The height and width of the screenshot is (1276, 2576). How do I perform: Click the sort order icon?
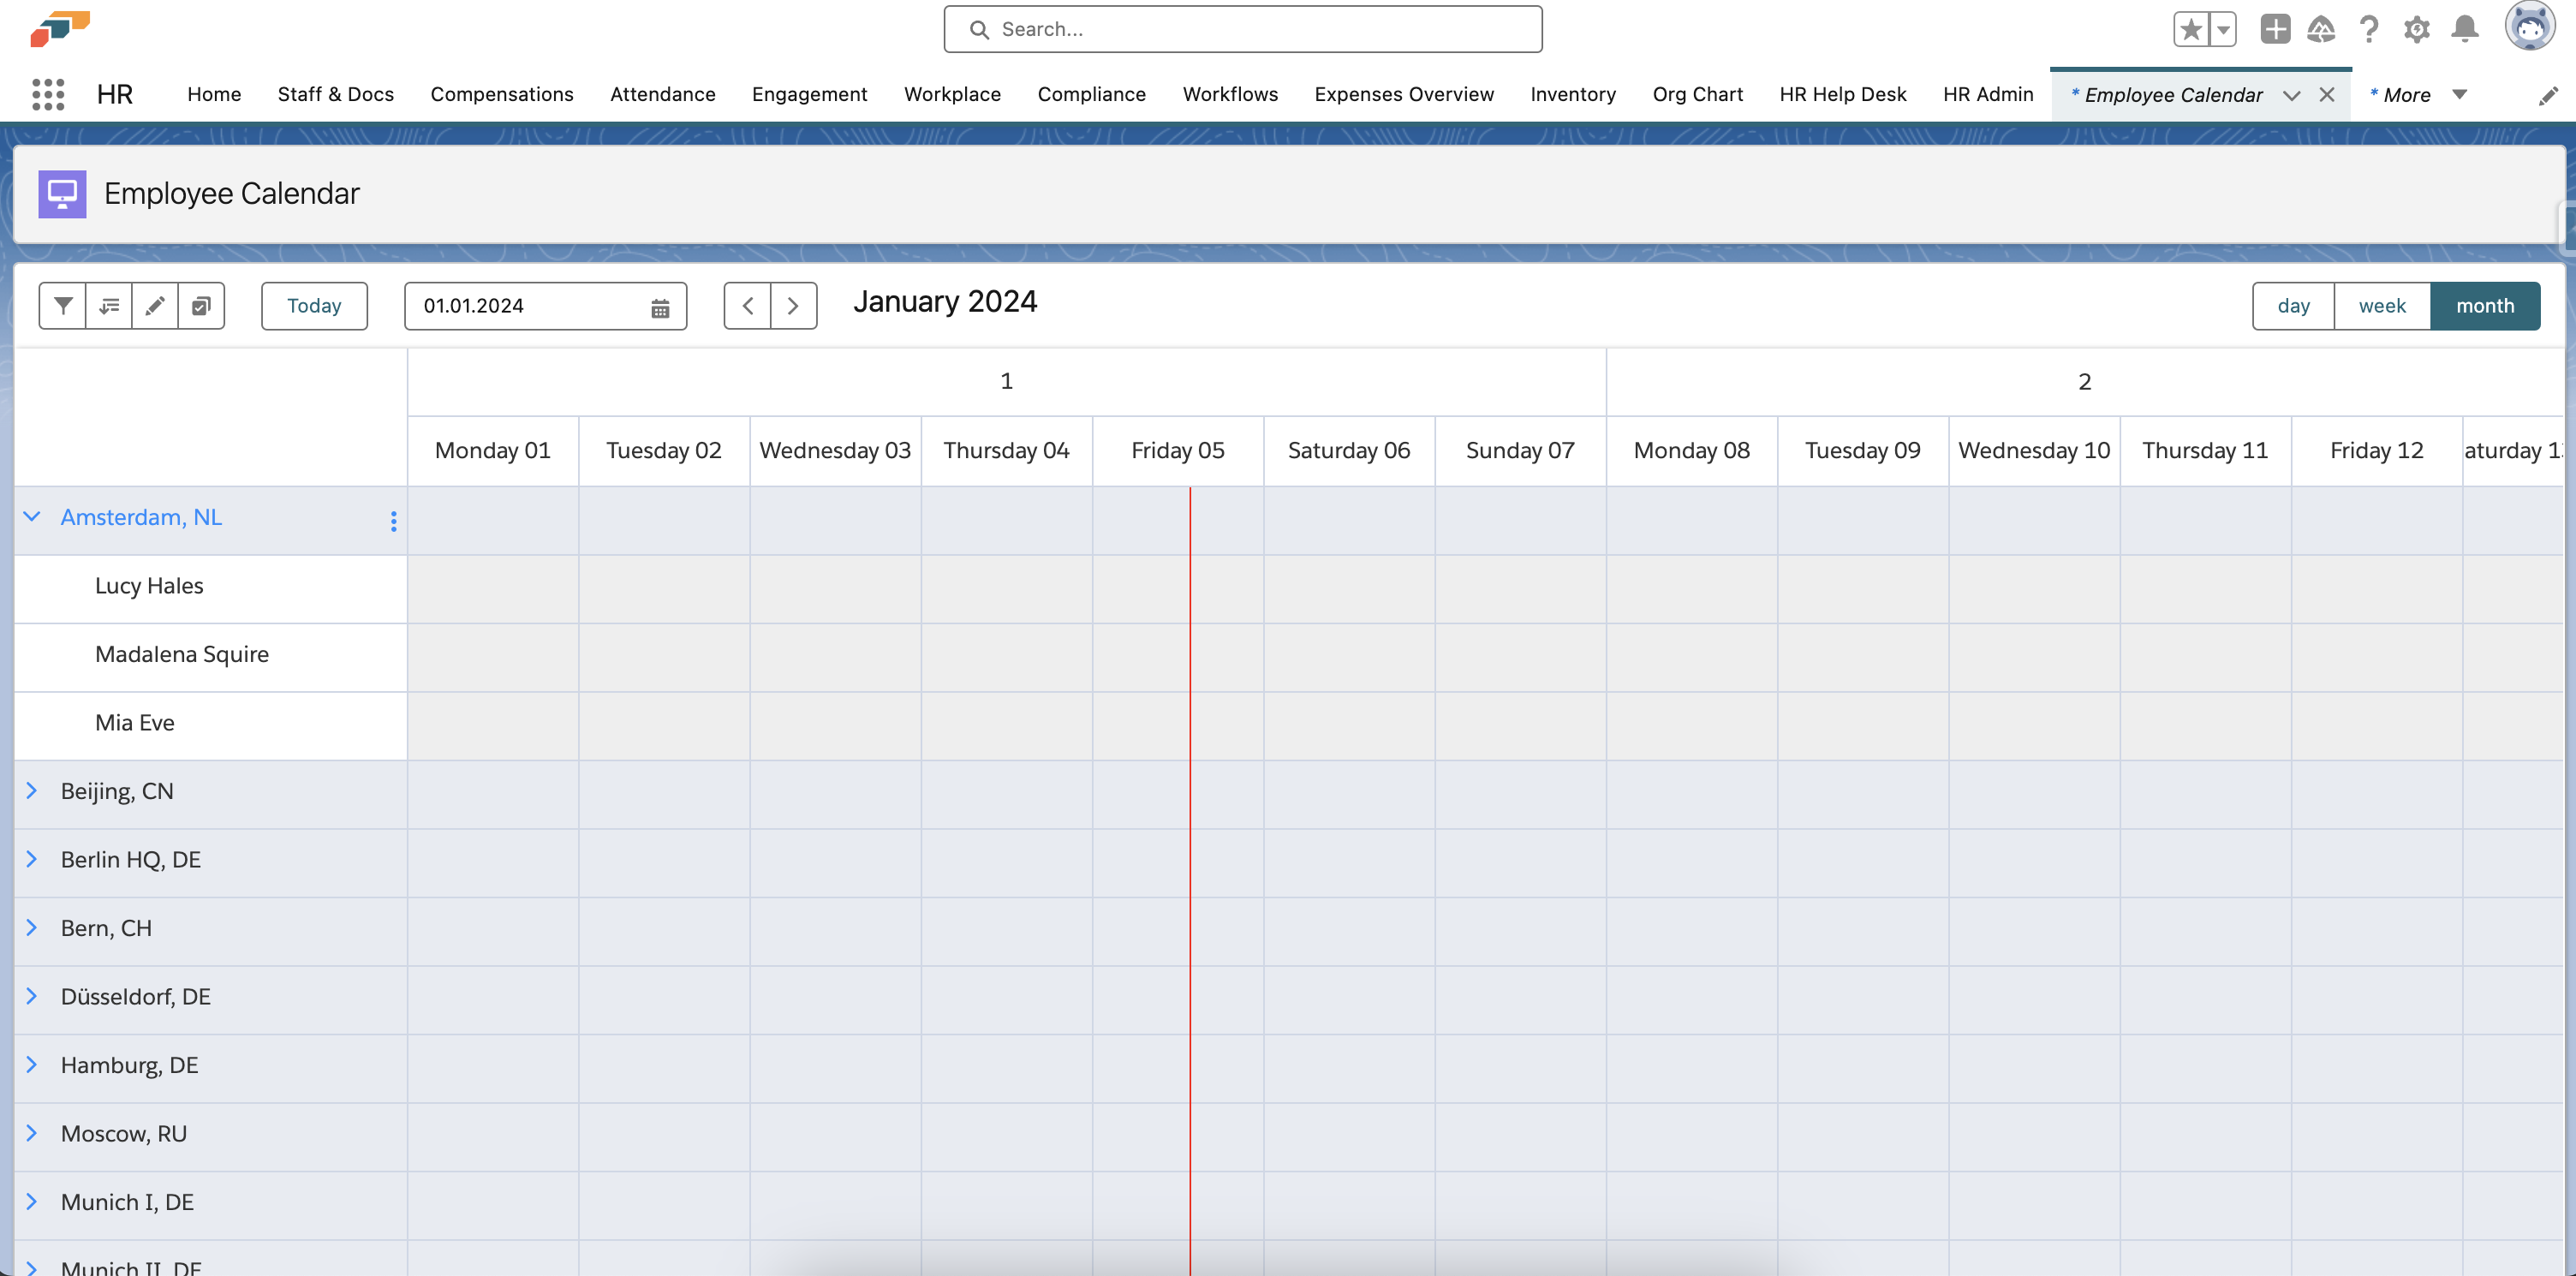[x=109, y=306]
